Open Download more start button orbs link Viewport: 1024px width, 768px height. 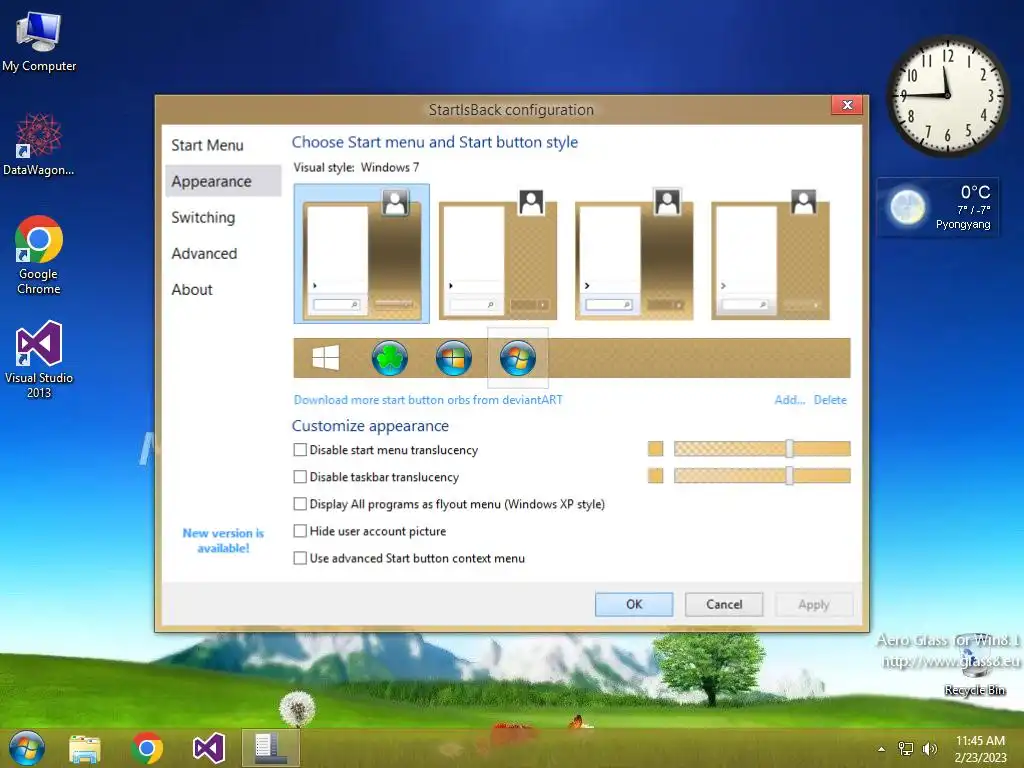[428, 400]
